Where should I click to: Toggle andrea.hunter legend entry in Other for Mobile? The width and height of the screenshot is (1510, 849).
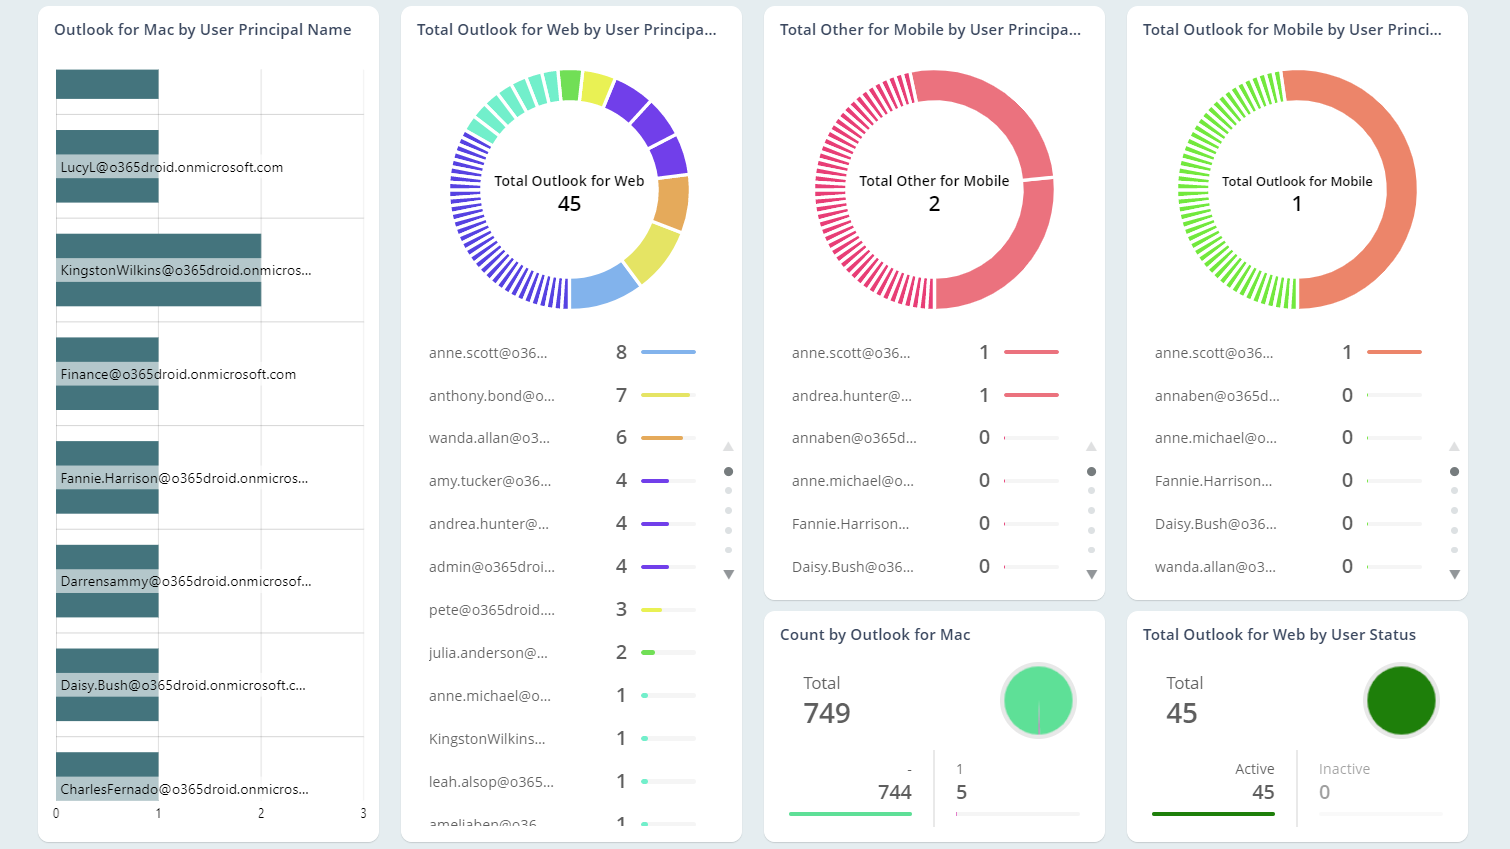click(x=851, y=396)
